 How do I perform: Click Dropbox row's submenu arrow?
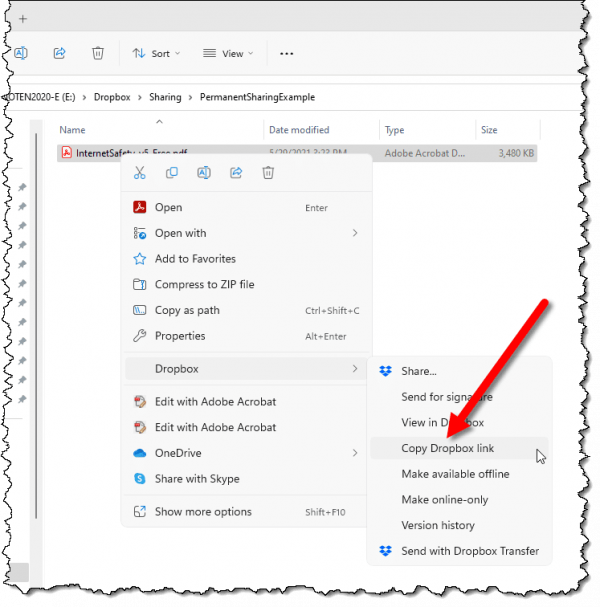[x=355, y=369]
